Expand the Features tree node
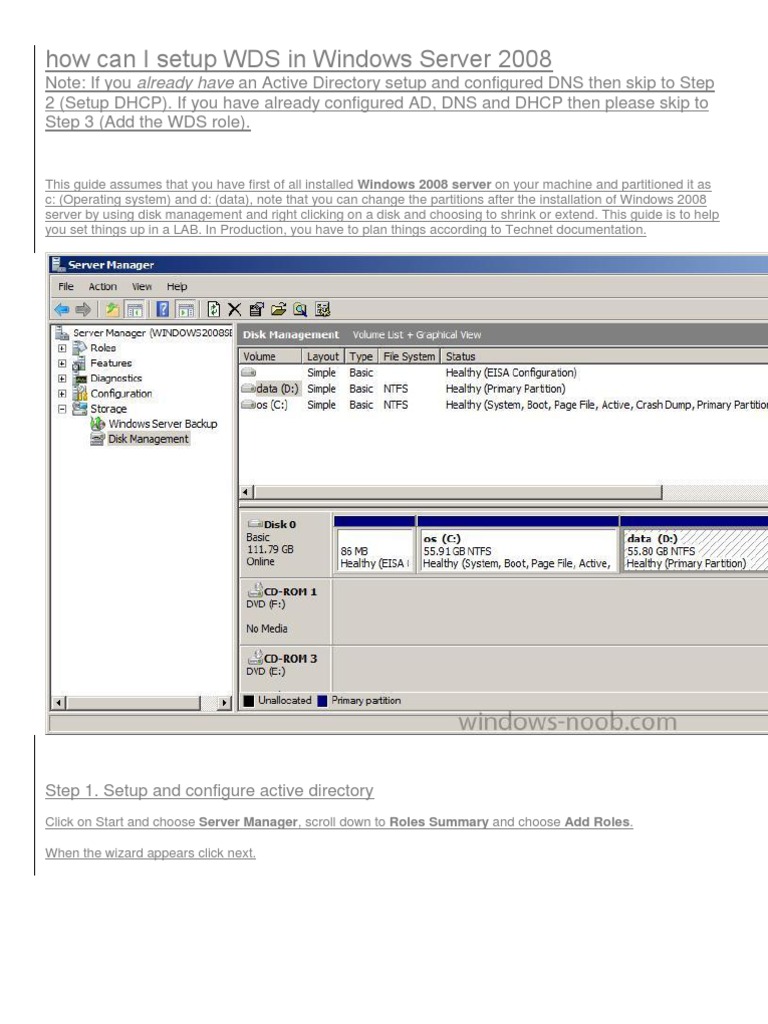This screenshot has height=1024, width=768. [x=62, y=363]
